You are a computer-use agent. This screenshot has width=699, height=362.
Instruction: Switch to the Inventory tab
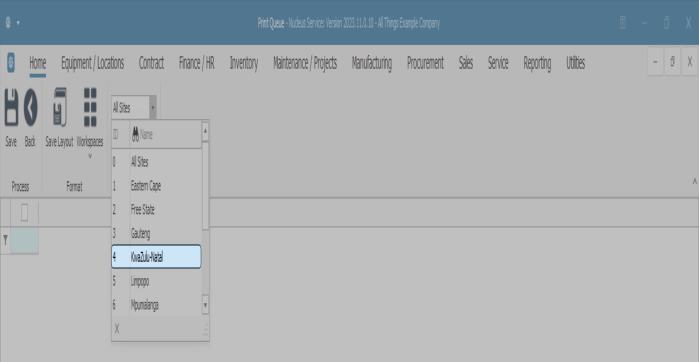tap(244, 63)
